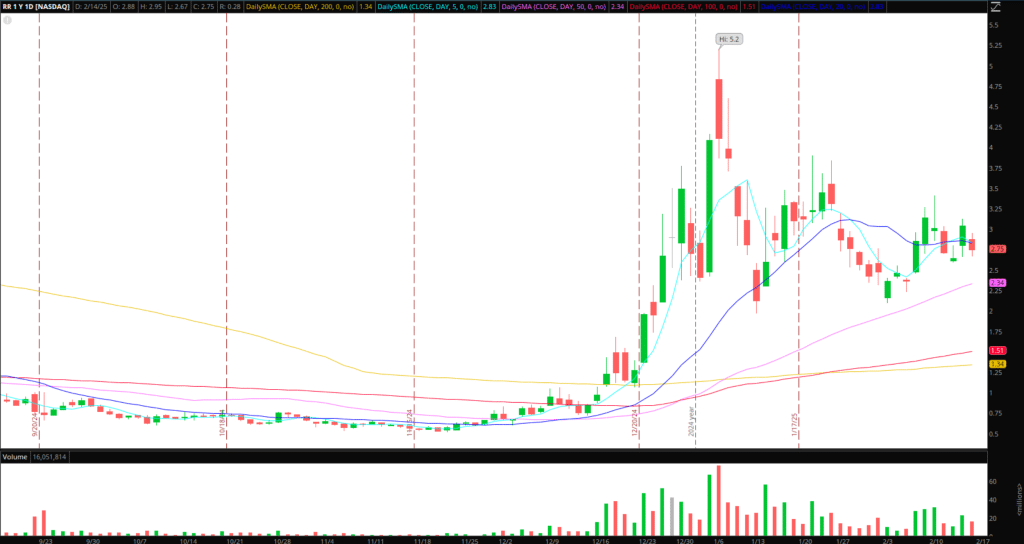Click the R: 0.28 range value
This screenshot has width=1024, height=544.
[x=231, y=7]
